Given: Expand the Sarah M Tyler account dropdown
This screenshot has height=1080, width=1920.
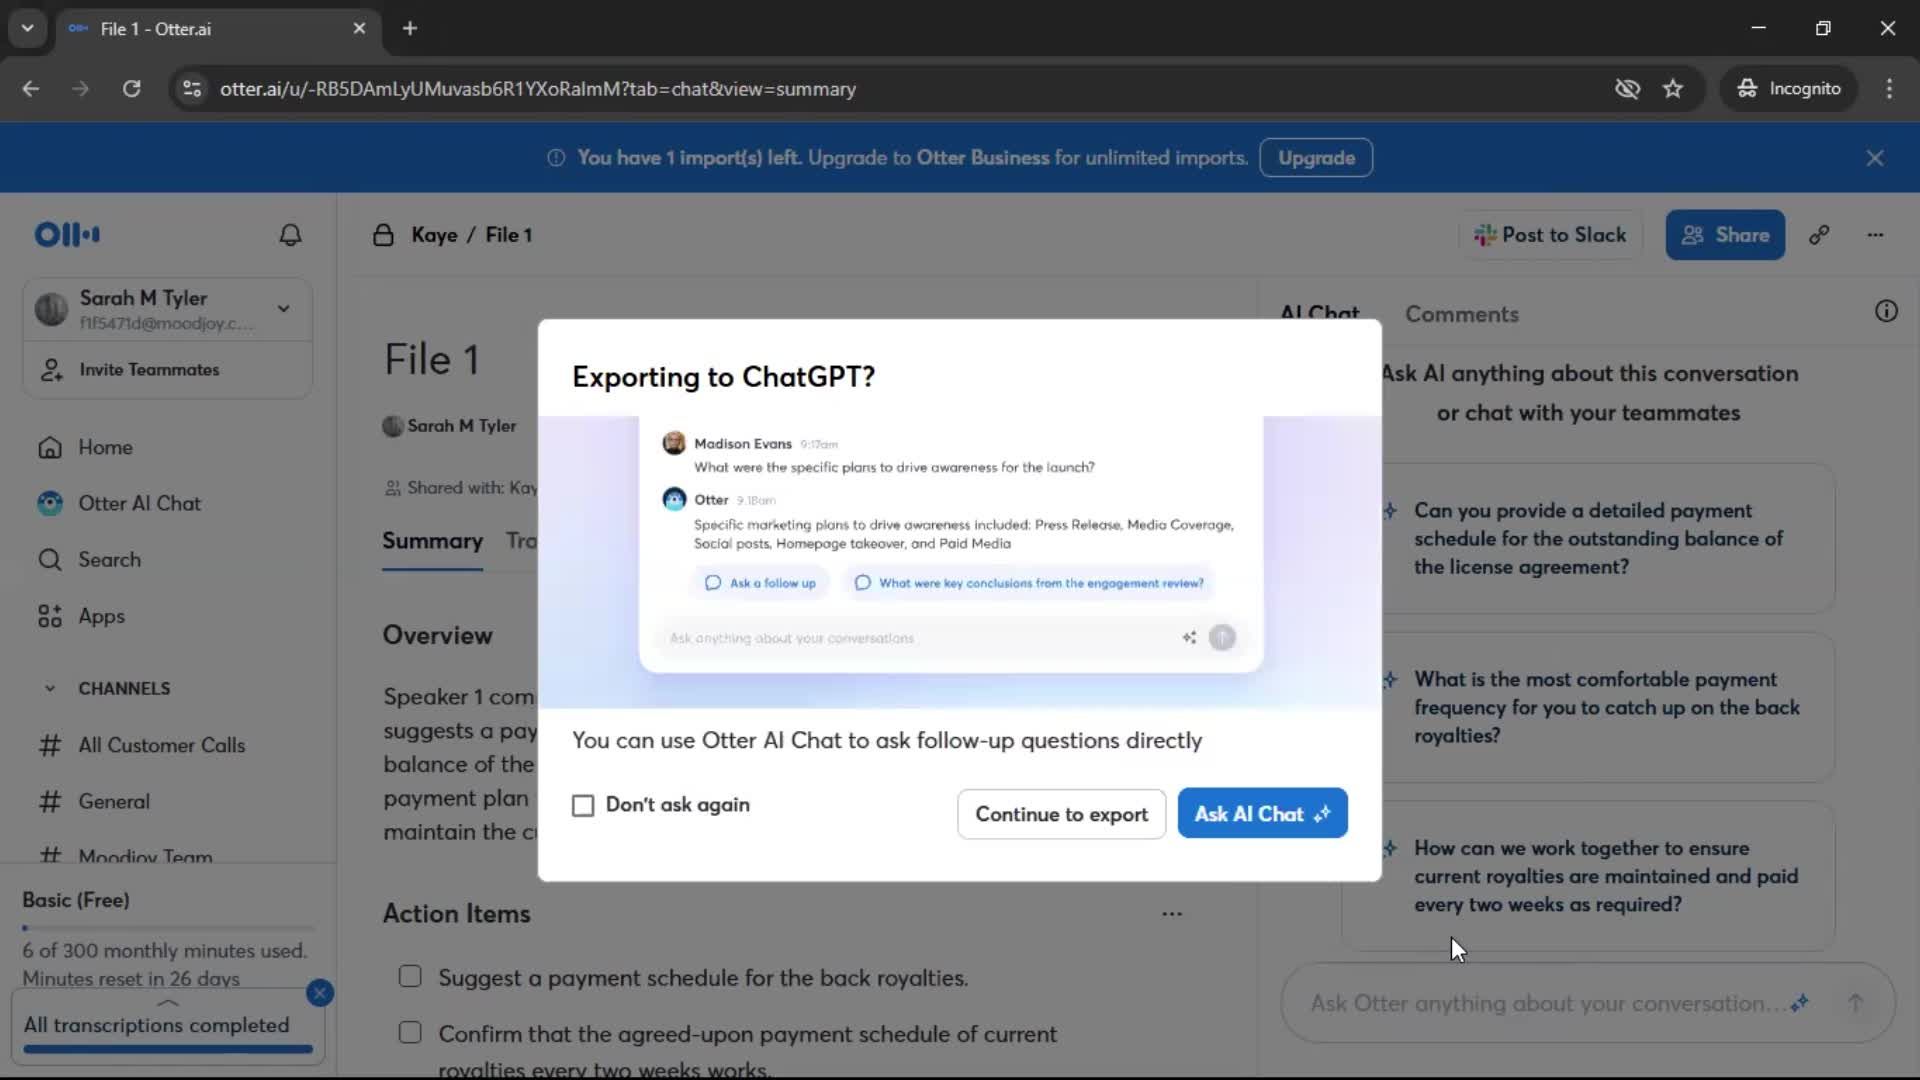Looking at the screenshot, I should pos(284,308).
